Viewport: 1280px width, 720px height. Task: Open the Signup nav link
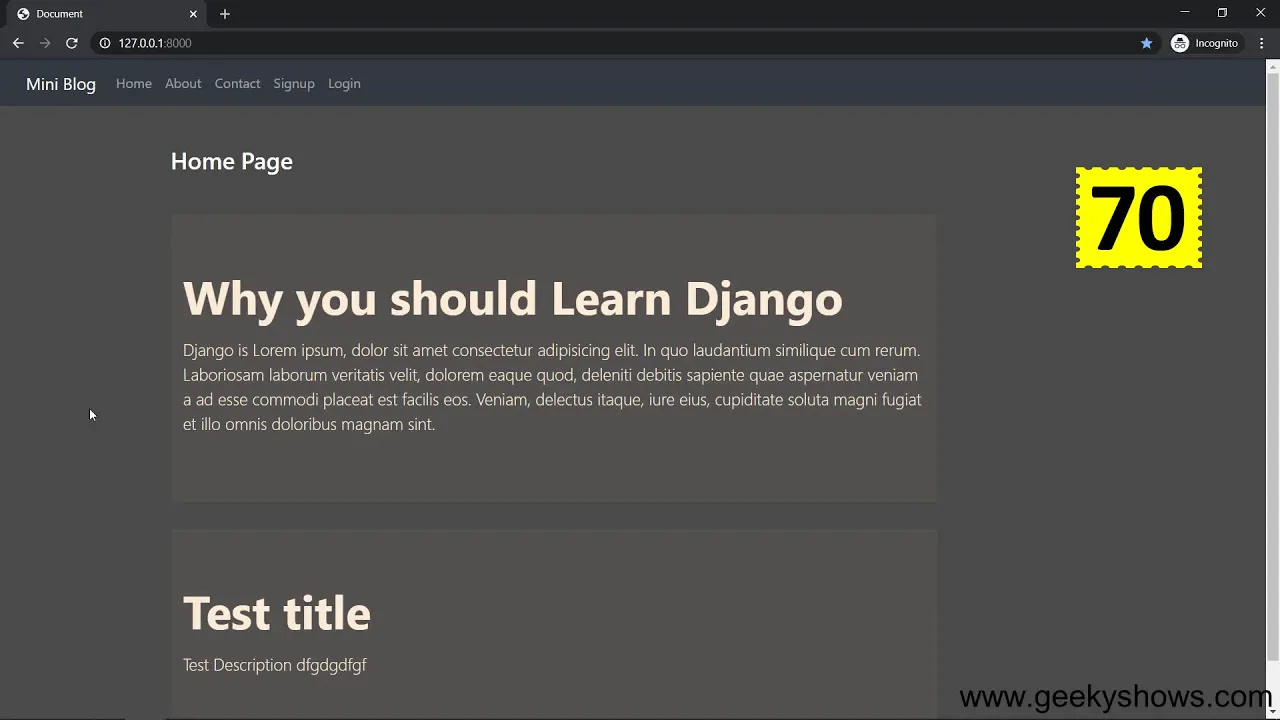point(294,84)
